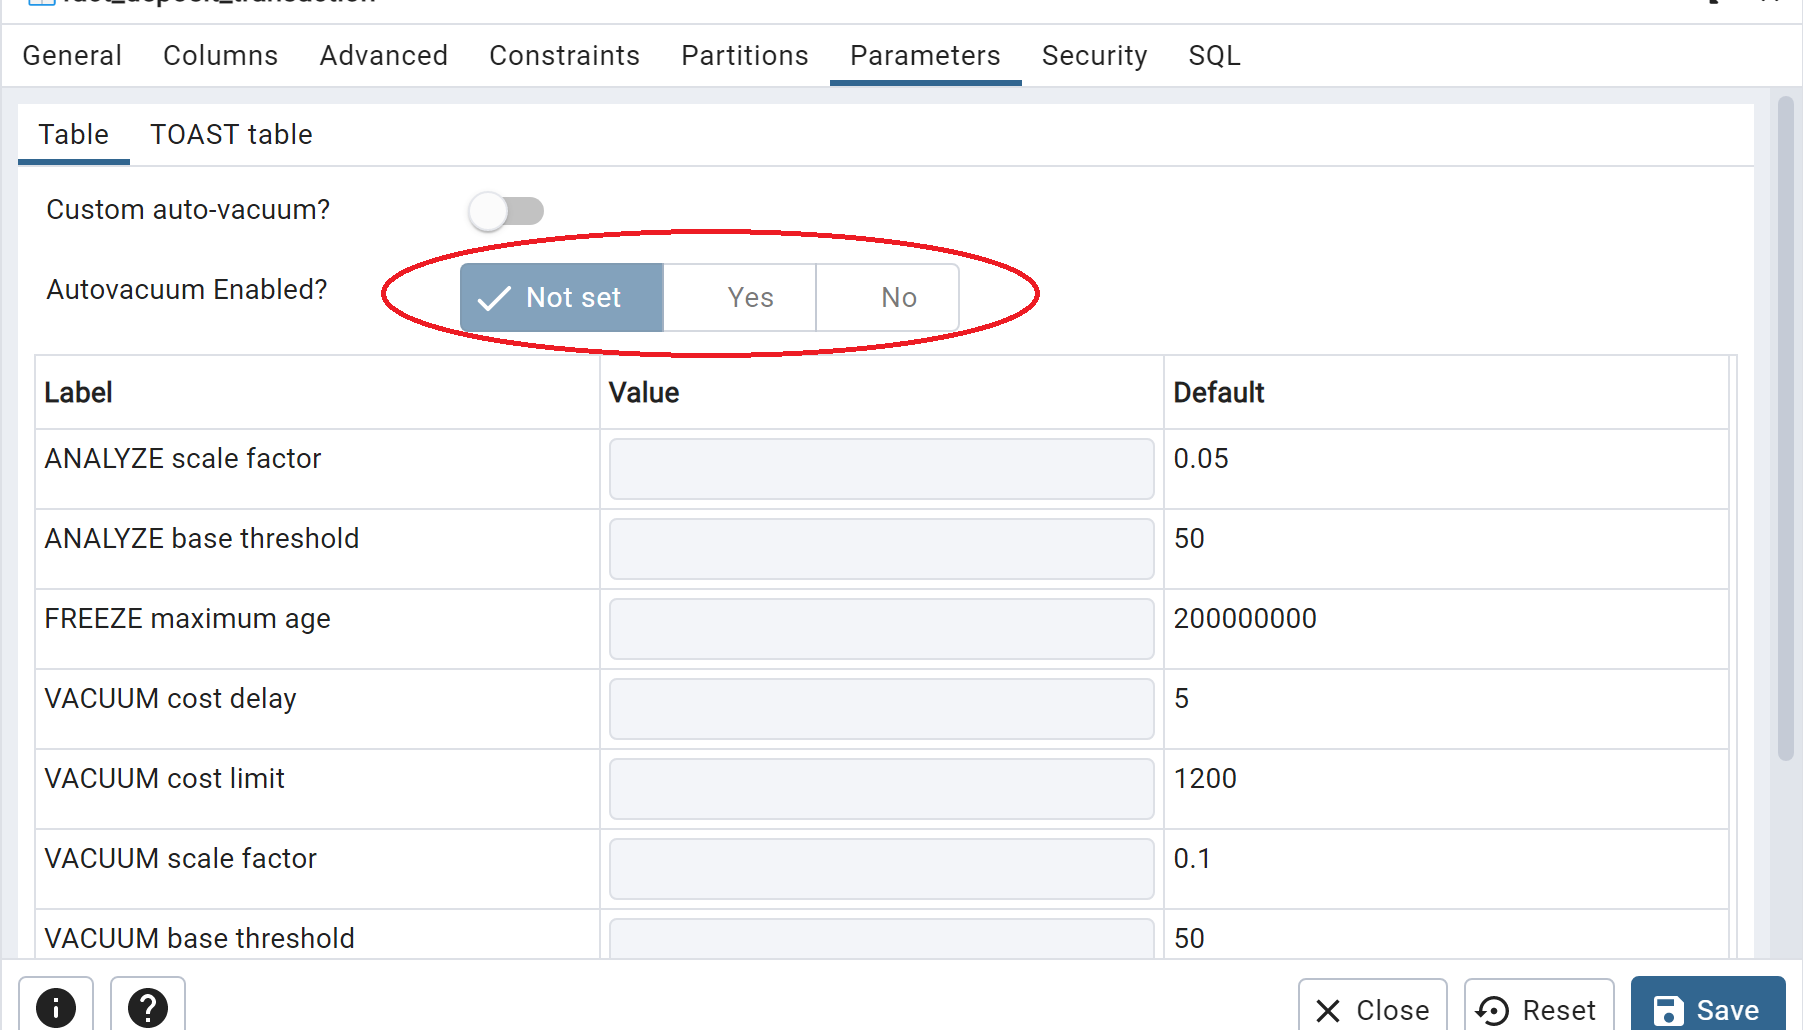Focus the VACUUM cost limit value field
Viewport: 1803px width, 1030px height.
(881, 788)
